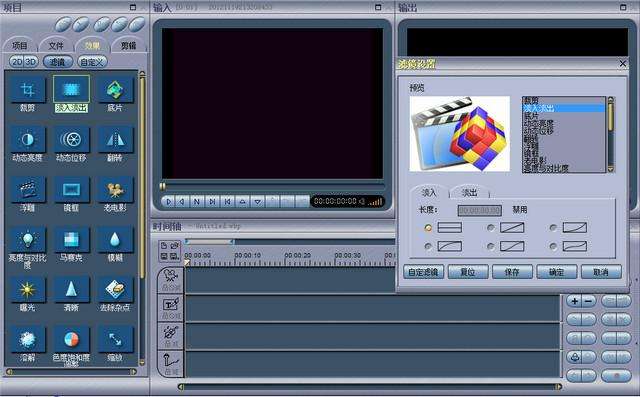Screen dimensions: 640x397
Task: Select the 老电影 old movie effect
Action: 115,190
